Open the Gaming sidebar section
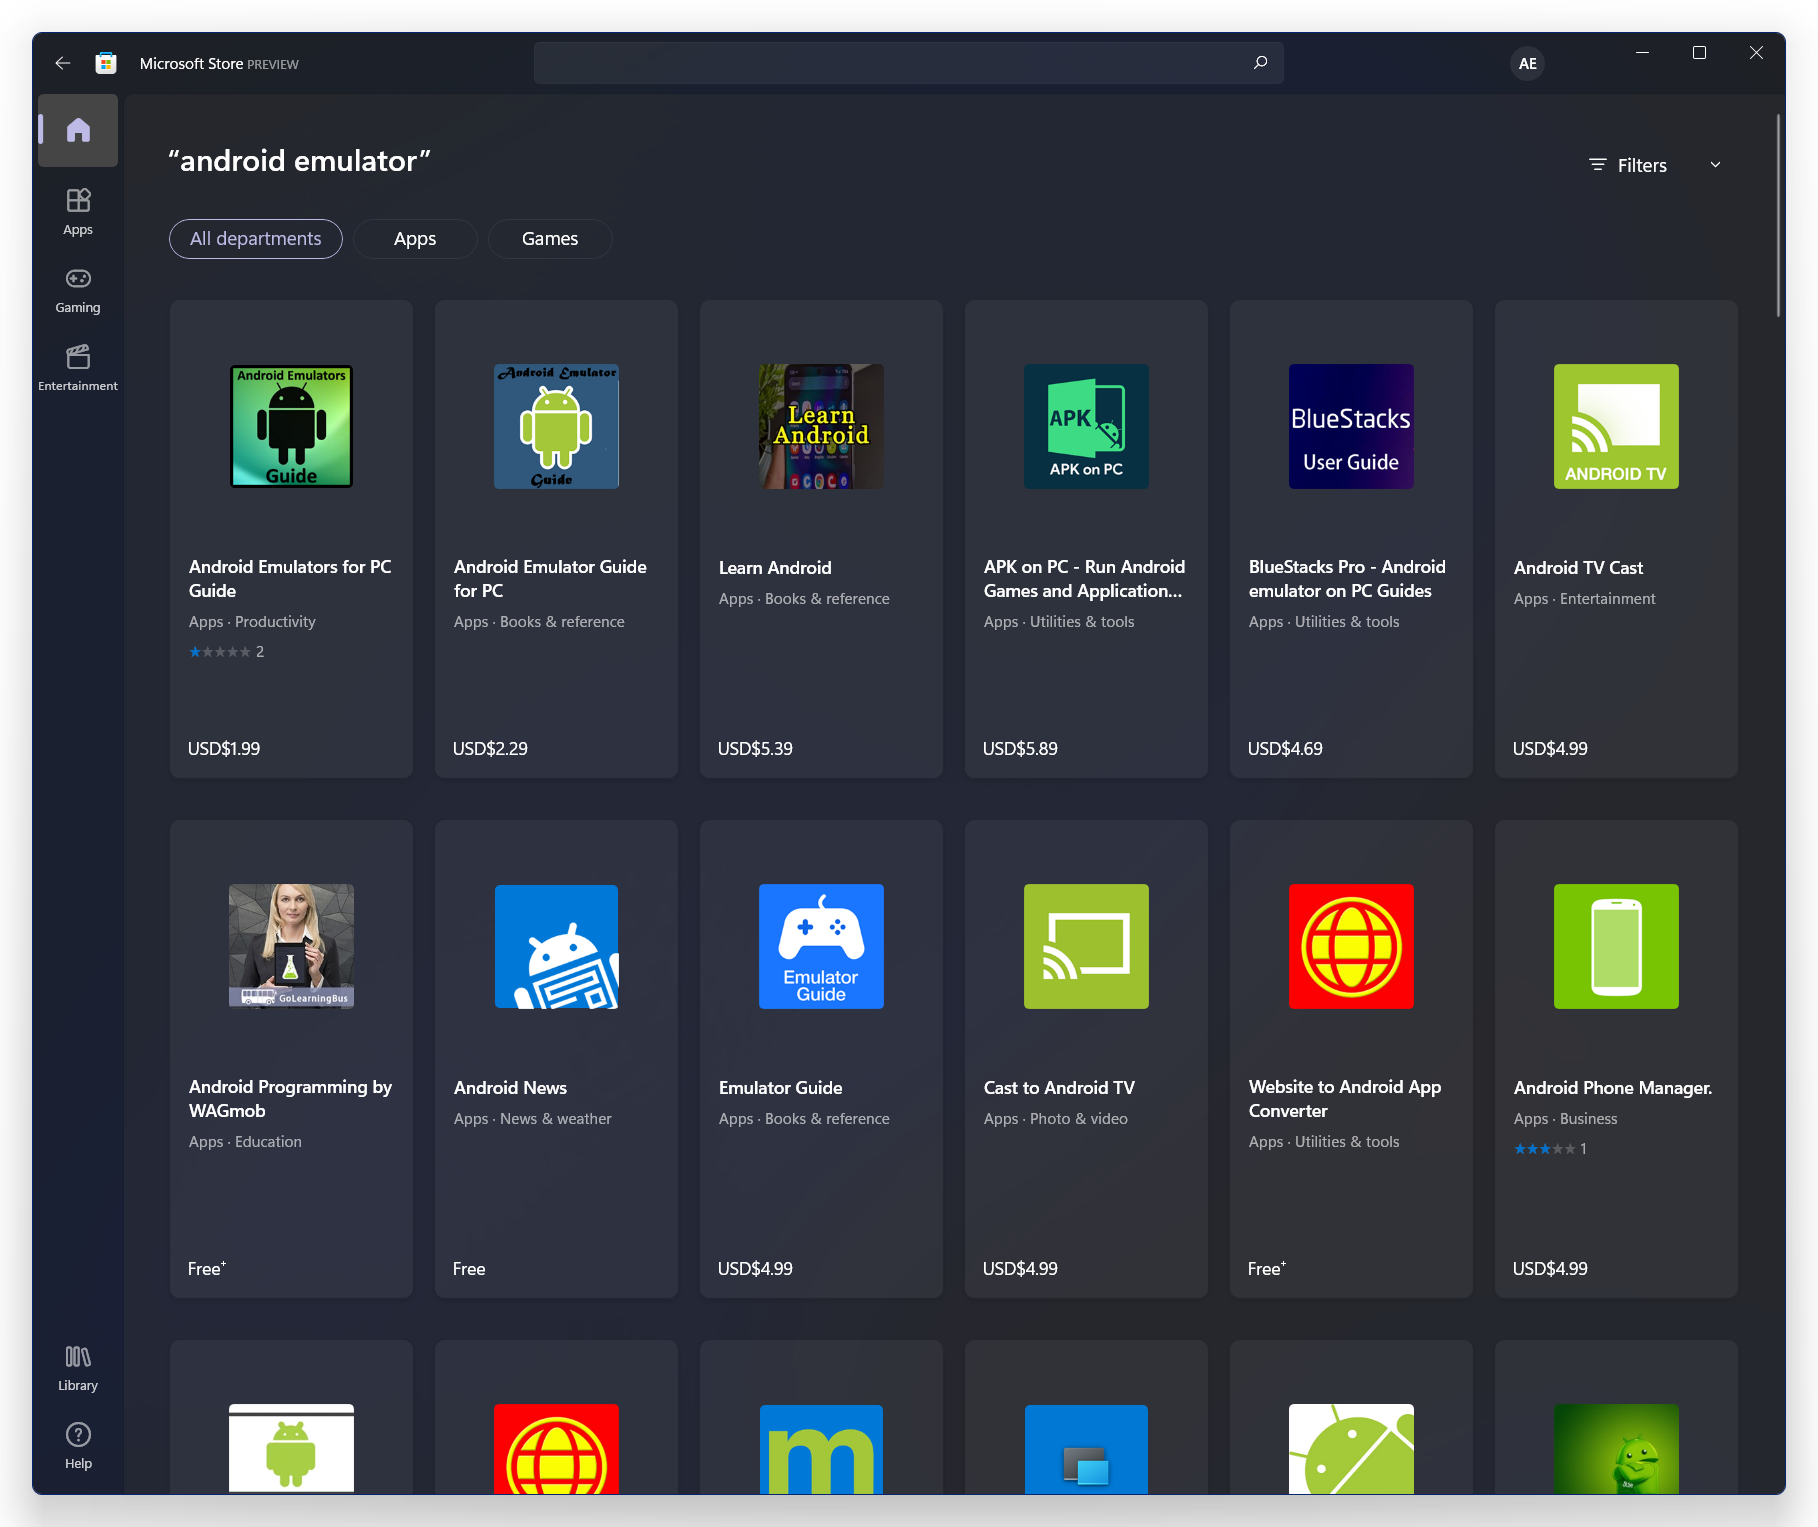Screen dimensions: 1818x1527 pos(78,290)
